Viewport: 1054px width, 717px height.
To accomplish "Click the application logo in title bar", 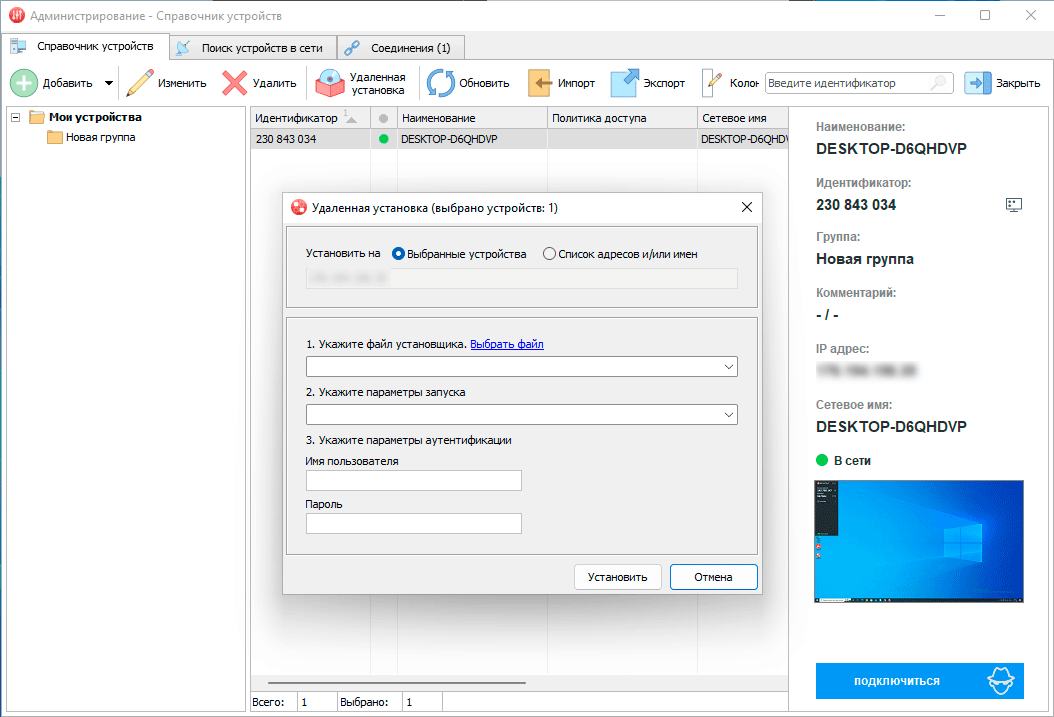I will 17,15.
